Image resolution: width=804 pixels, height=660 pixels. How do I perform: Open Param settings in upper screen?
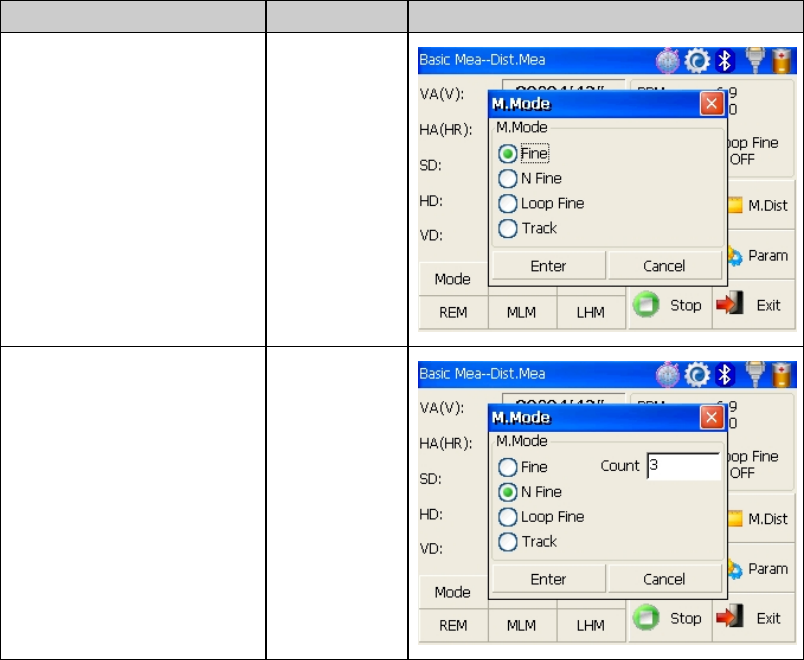click(761, 255)
